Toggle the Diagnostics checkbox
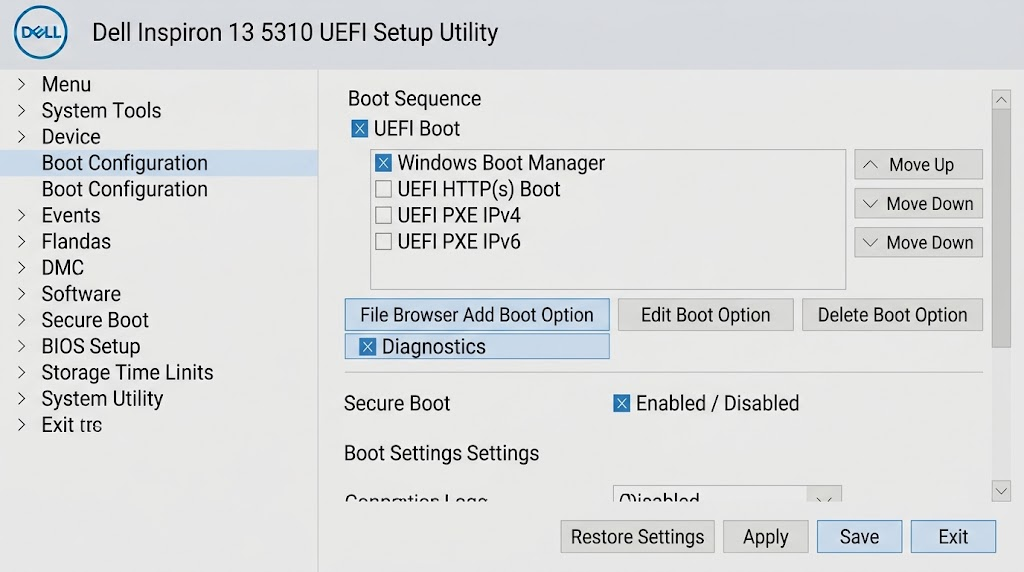Image resolution: width=1024 pixels, height=572 pixels. point(368,347)
